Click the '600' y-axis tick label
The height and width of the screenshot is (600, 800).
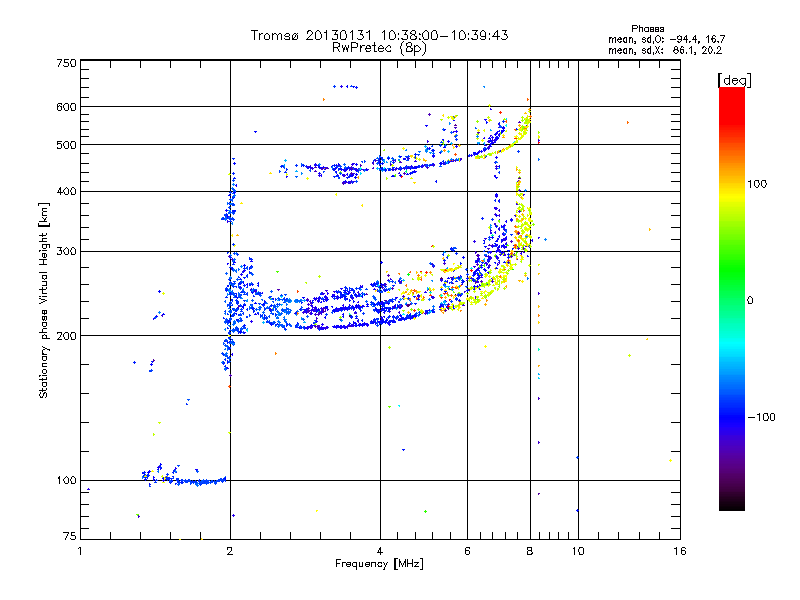(66, 107)
